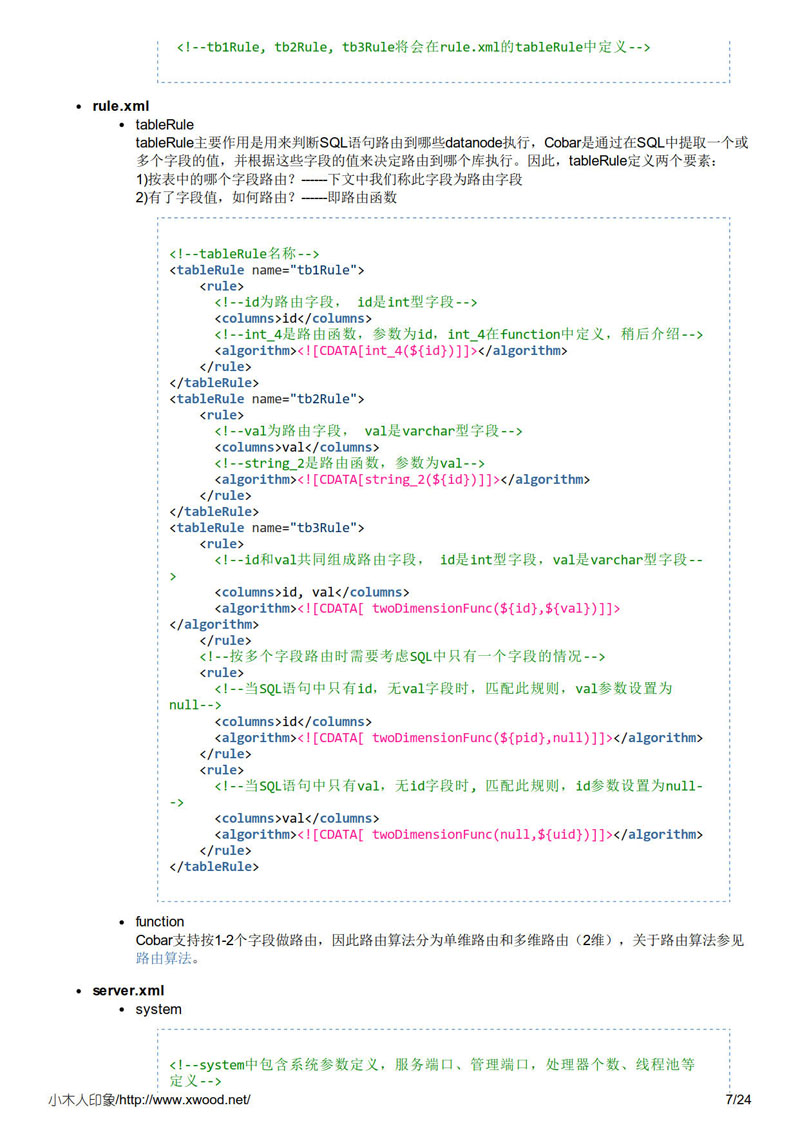Click the string_2 algorithm CDATA line
This screenshot has width=800, height=1130.
click(x=400, y=479)
